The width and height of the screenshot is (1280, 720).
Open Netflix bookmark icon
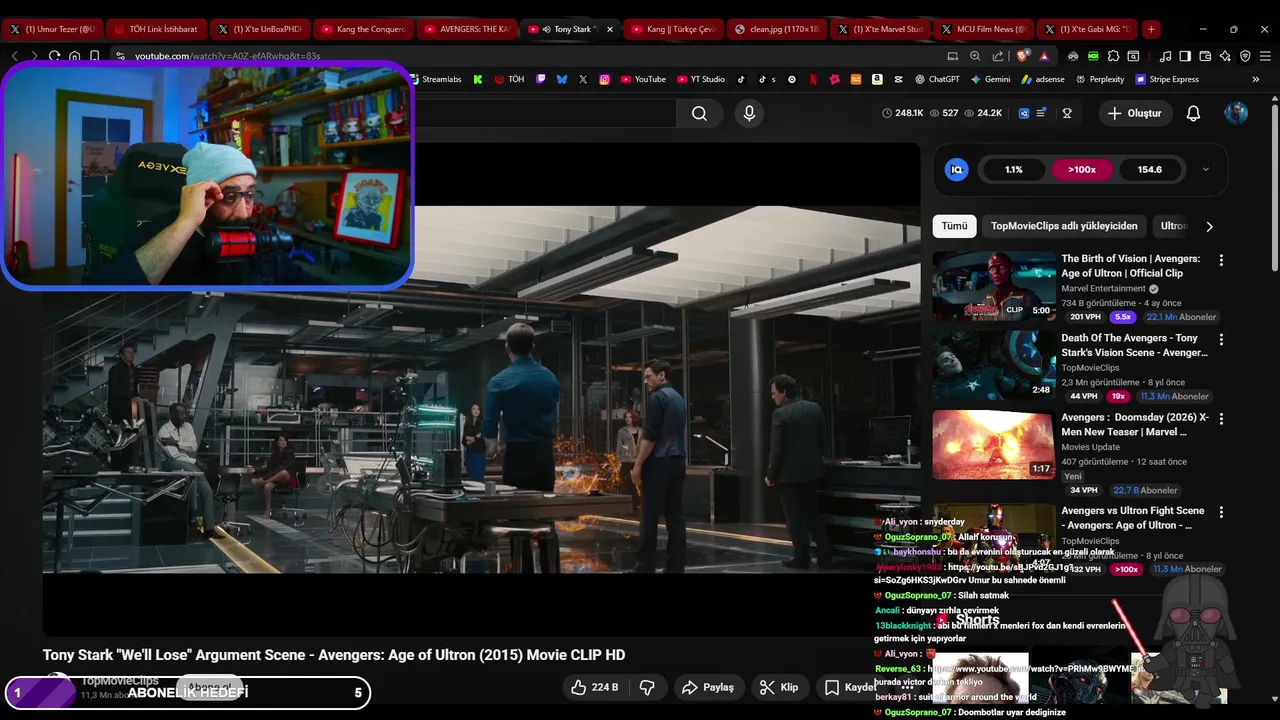click(813, 79)
